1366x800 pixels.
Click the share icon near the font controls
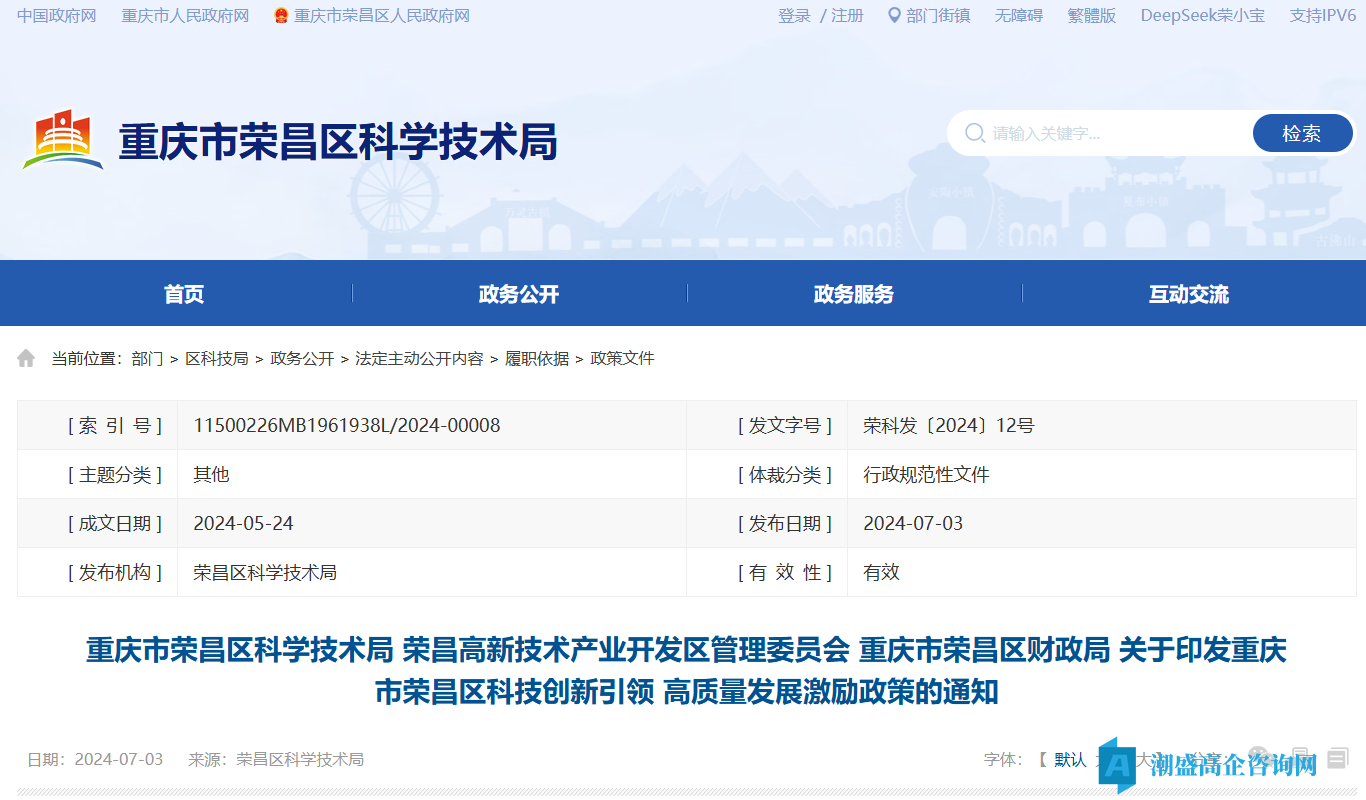tap(1258, 755)
